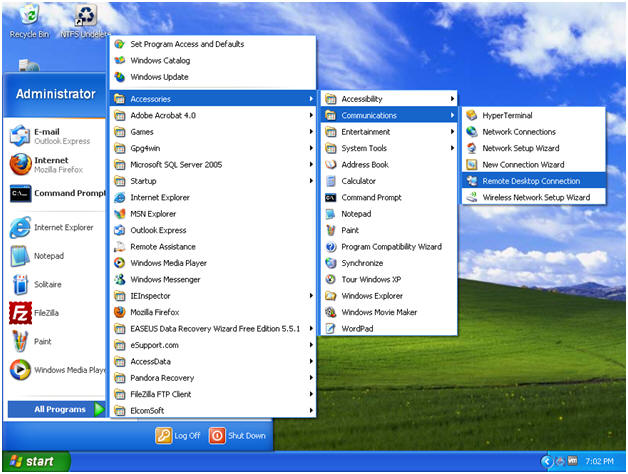Expand the Entertainment submenu

click(x=389, y=132)
